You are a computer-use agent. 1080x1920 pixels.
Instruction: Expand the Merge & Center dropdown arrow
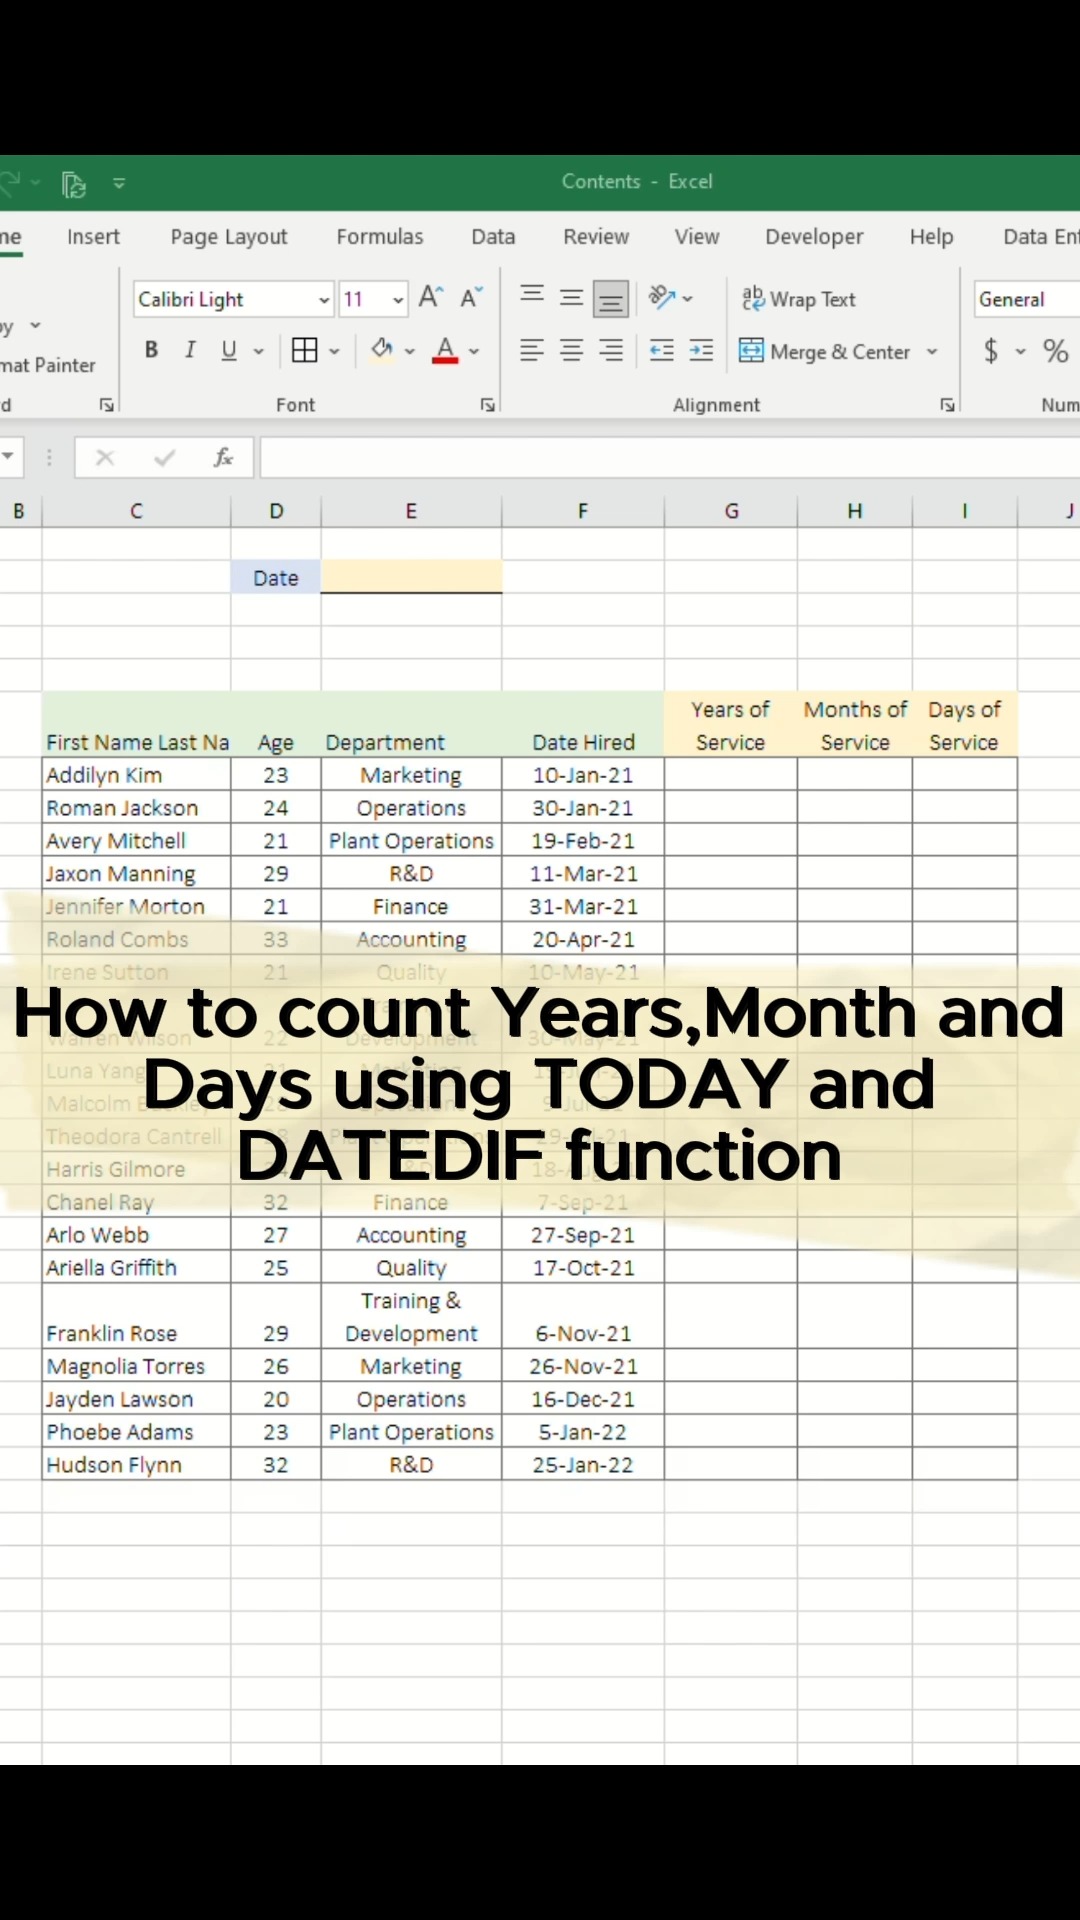click(932, 352)
